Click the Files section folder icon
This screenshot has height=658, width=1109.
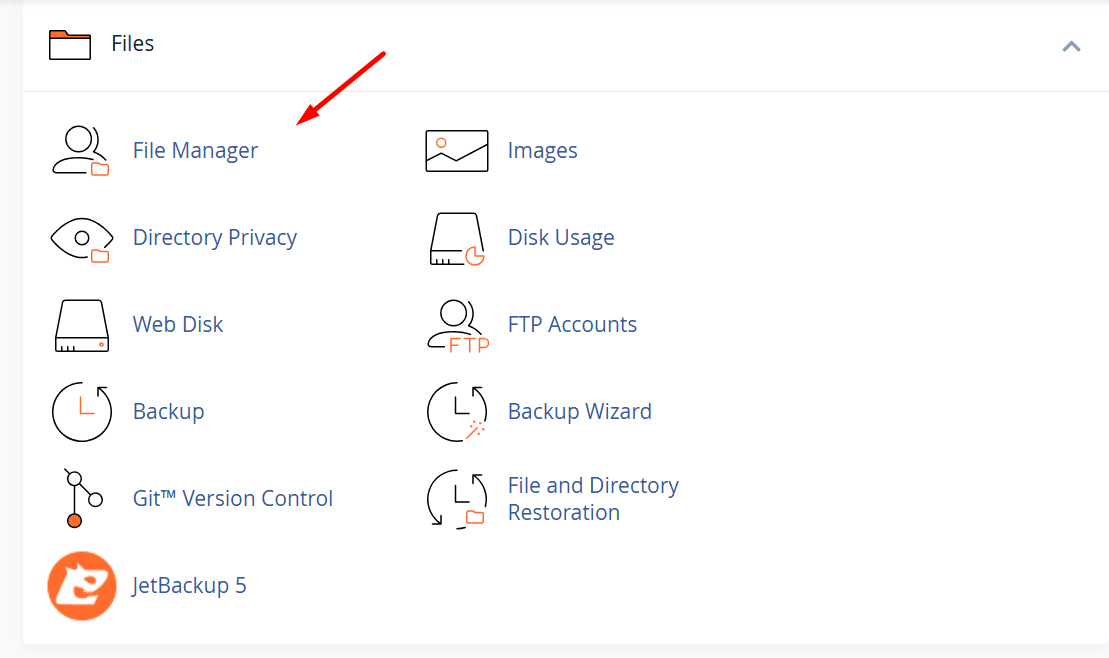point(69,44)
